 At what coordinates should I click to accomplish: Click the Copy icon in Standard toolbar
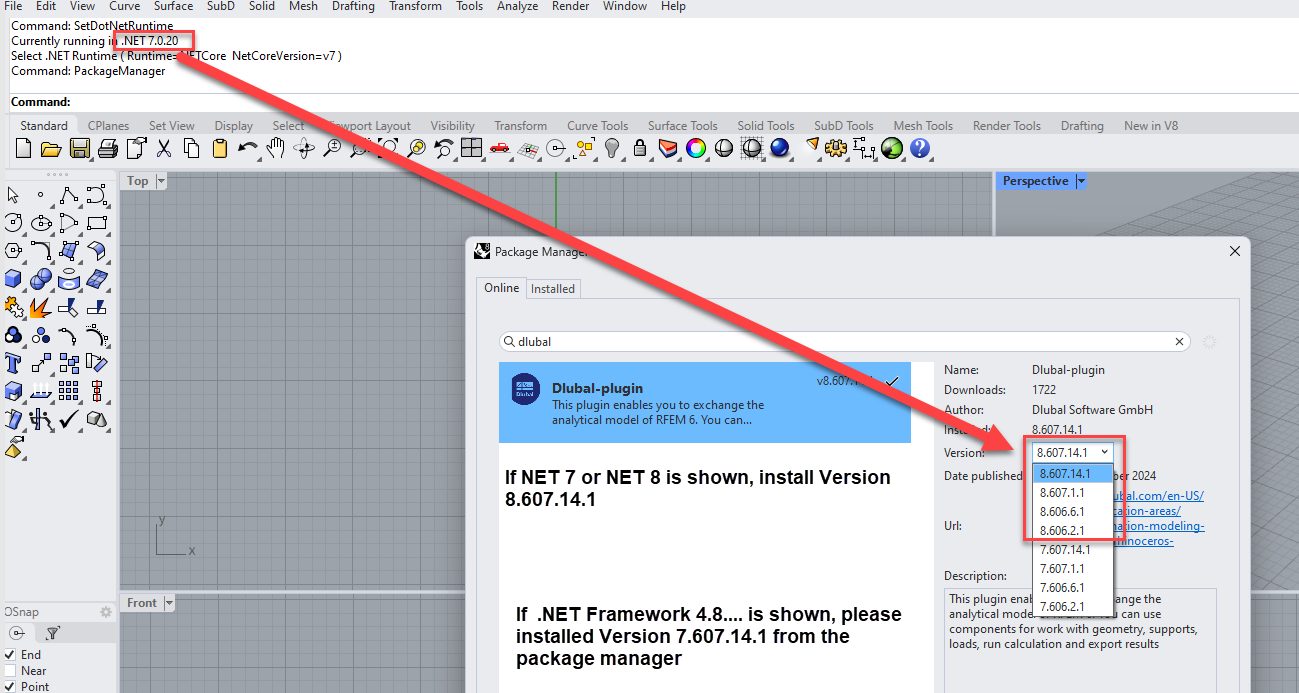click(x=192, y=149)
